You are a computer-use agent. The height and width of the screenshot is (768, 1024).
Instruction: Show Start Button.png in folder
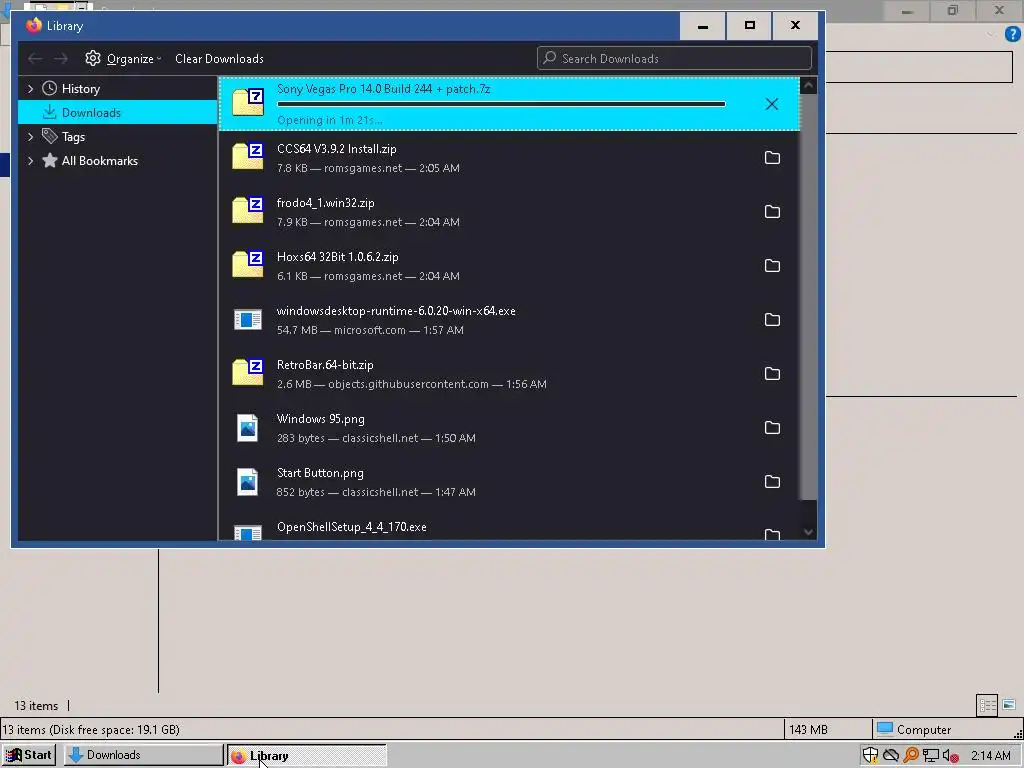click(772, 481)
